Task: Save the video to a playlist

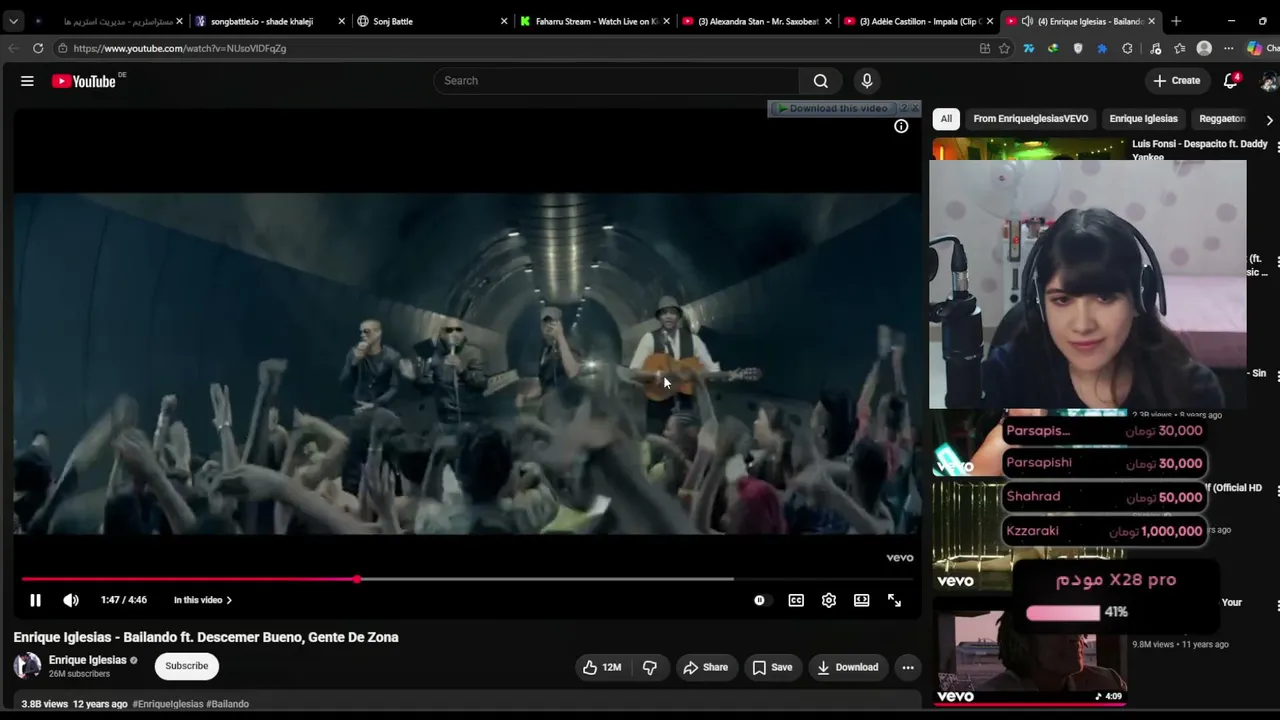Action: (x=772, y=667)
